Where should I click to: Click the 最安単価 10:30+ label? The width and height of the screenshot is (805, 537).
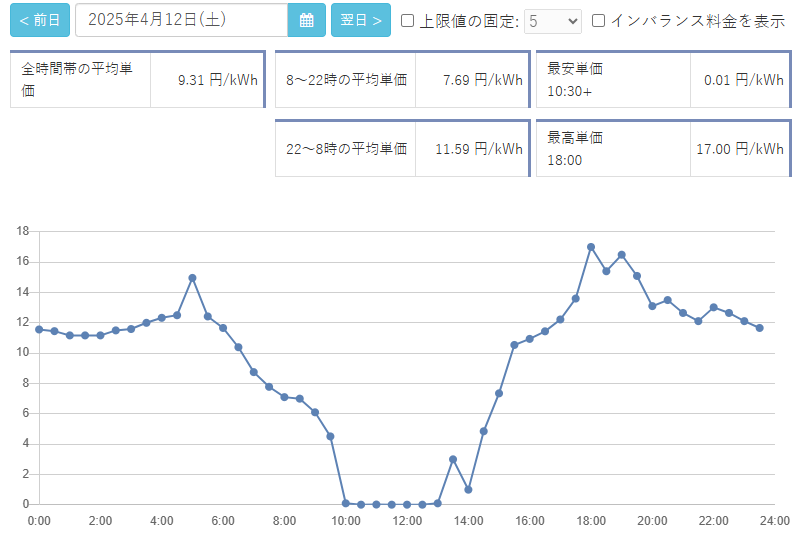point(575,80)
